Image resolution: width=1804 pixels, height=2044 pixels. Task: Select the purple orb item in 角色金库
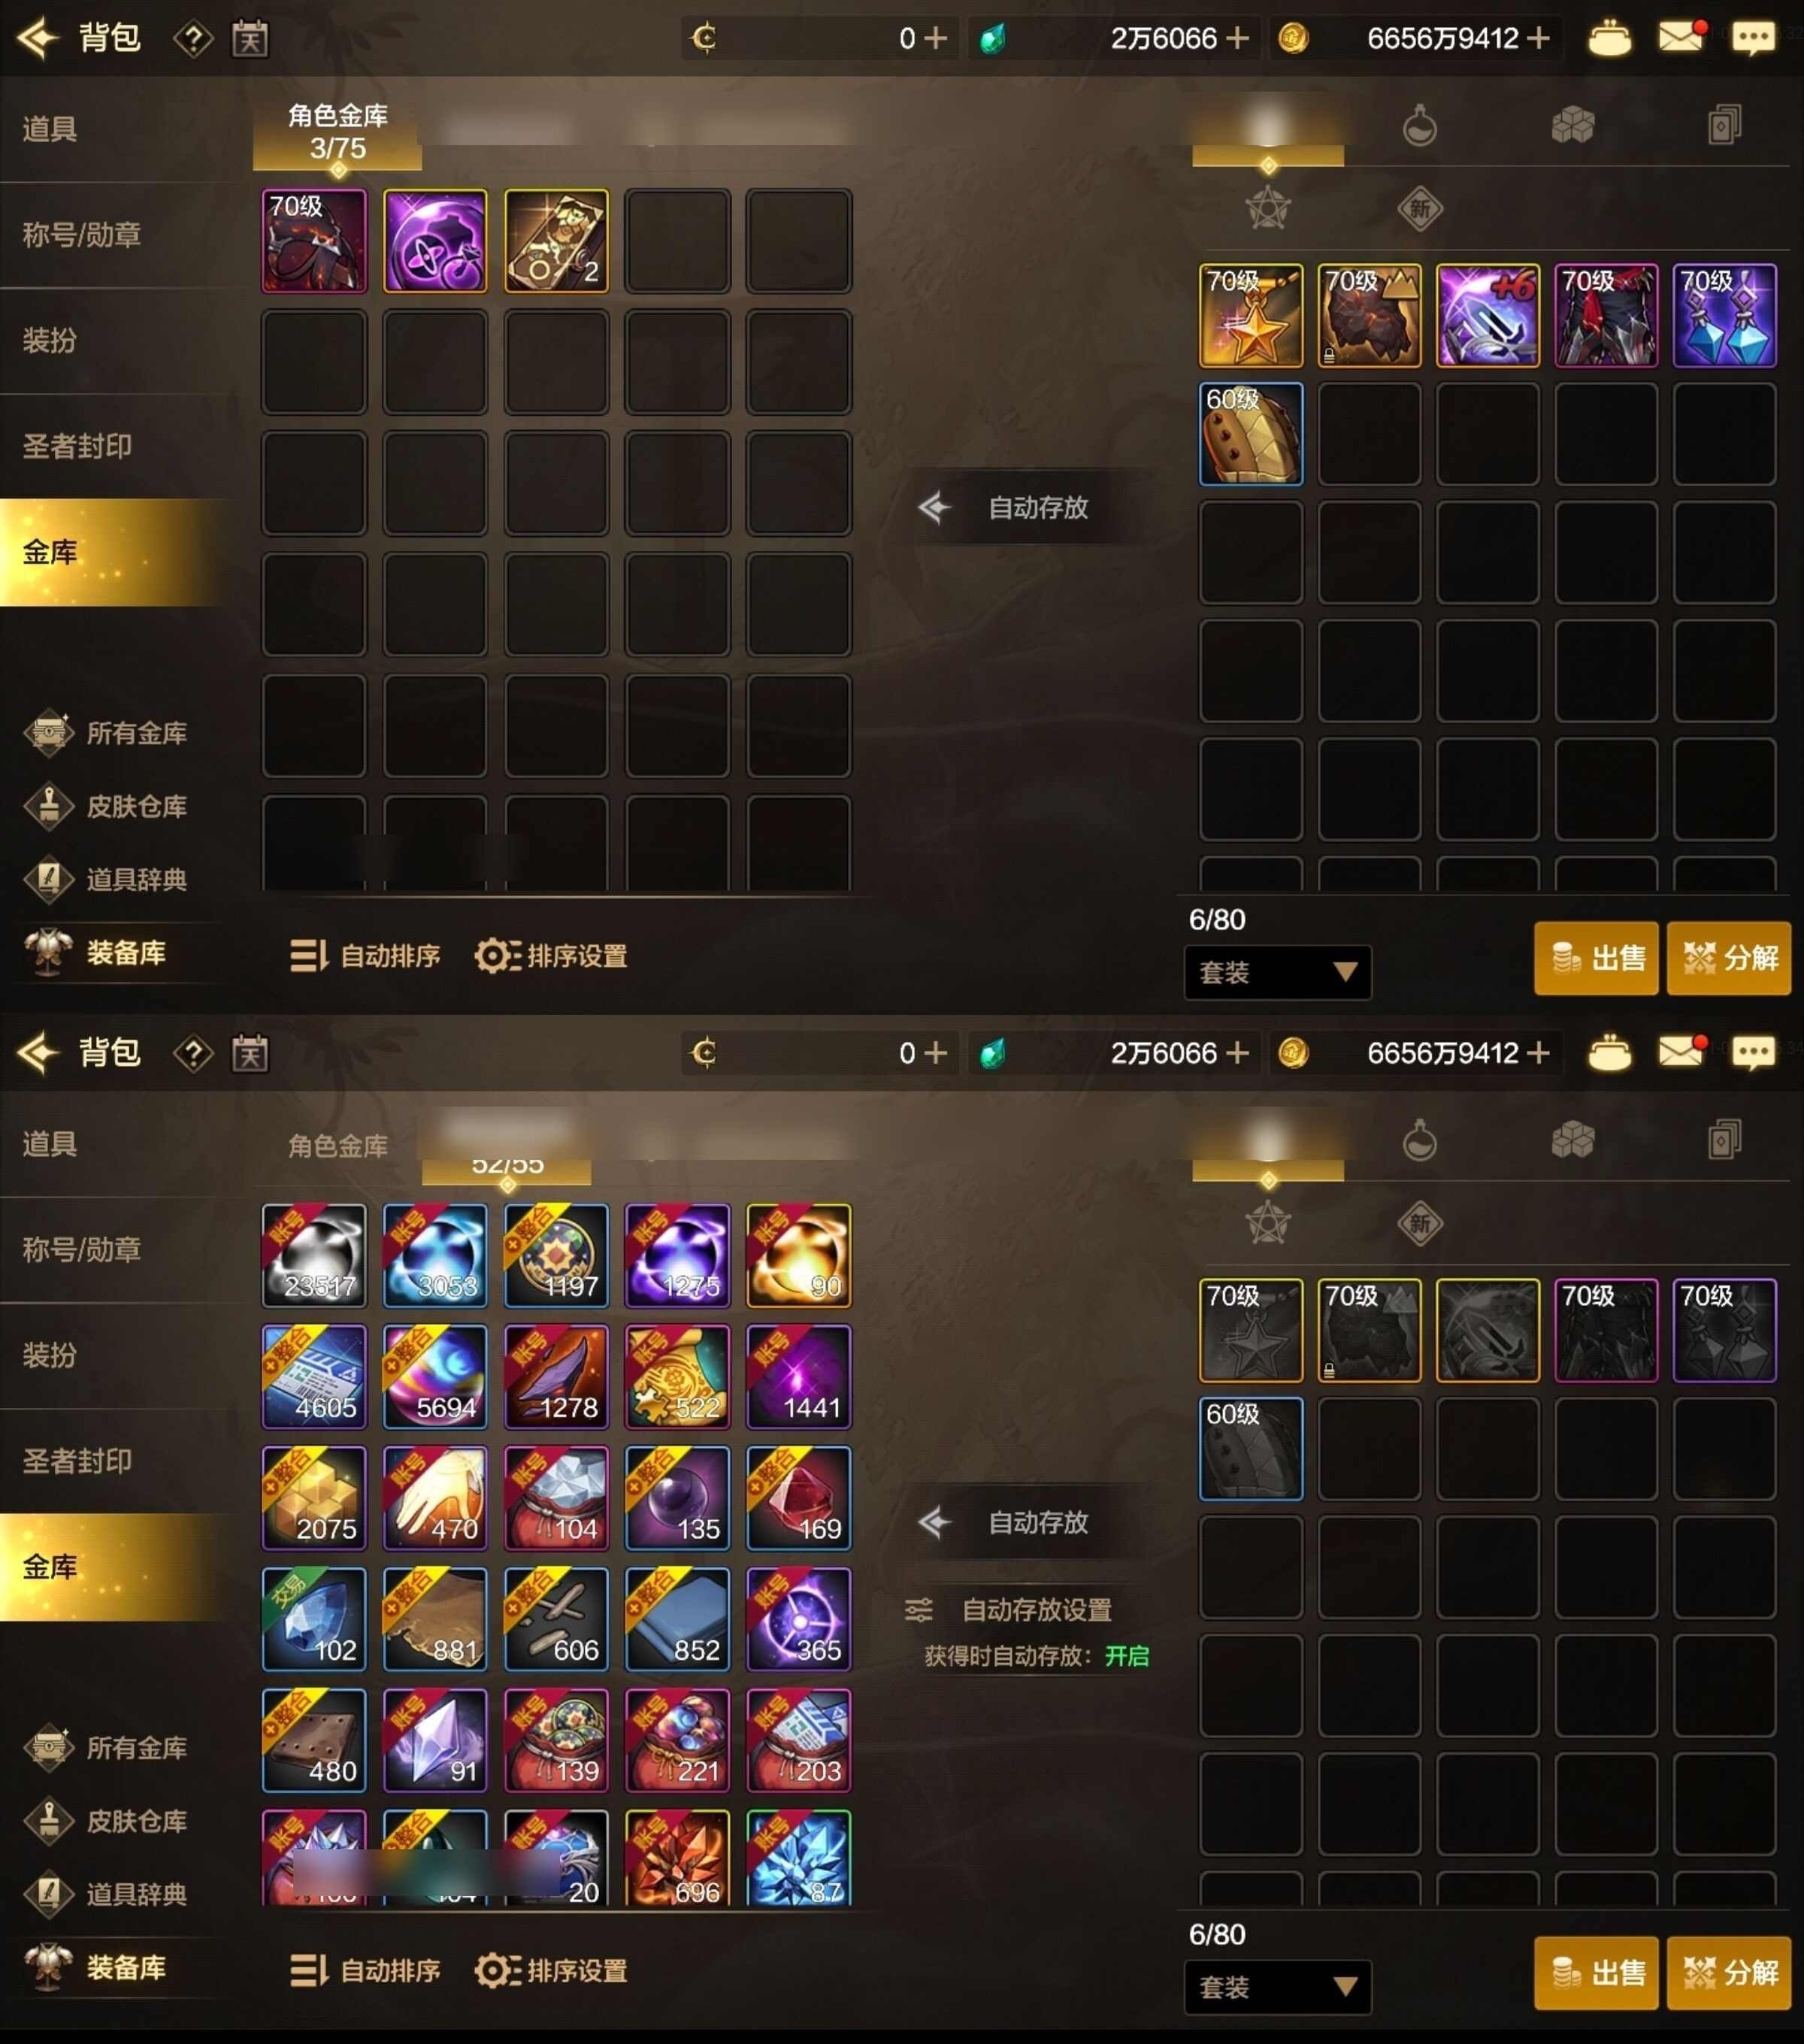435,241
